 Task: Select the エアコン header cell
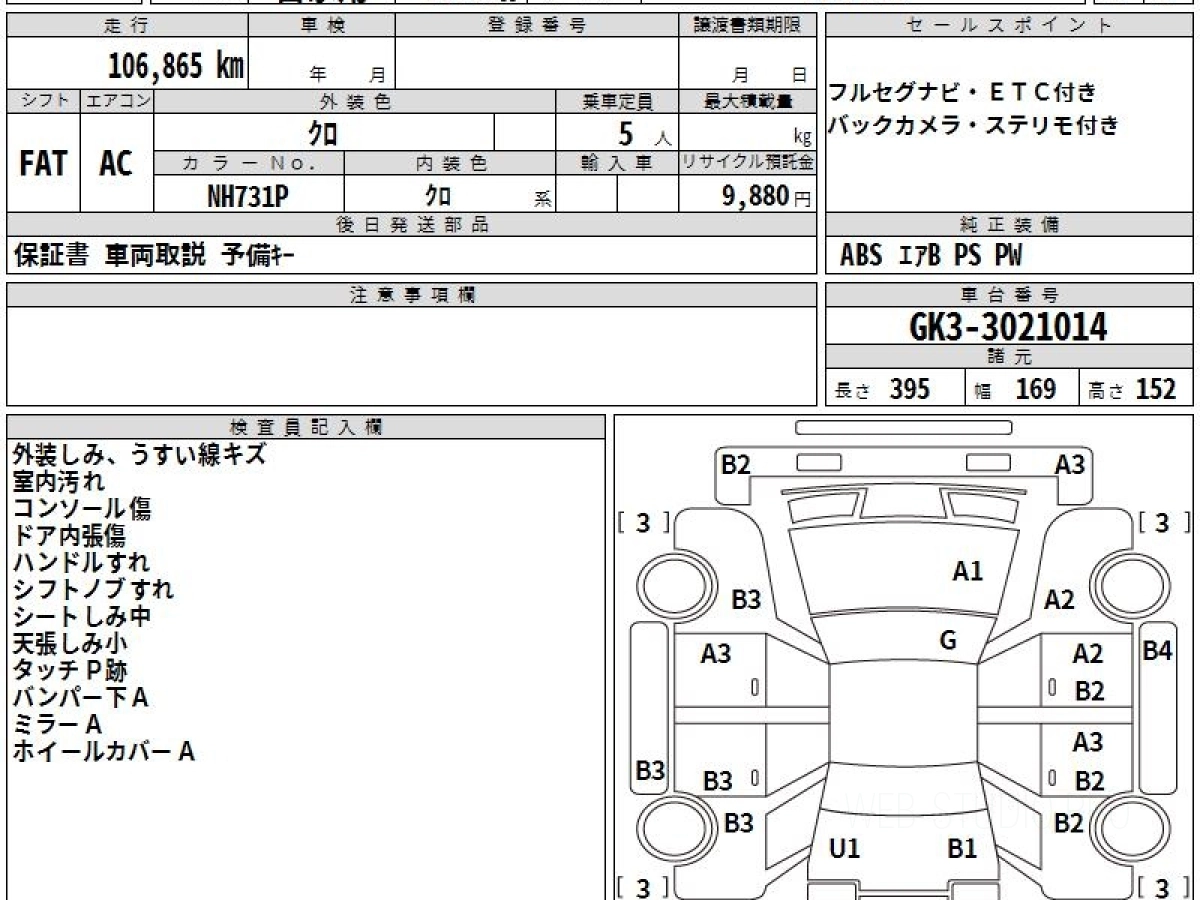[118, 101]
